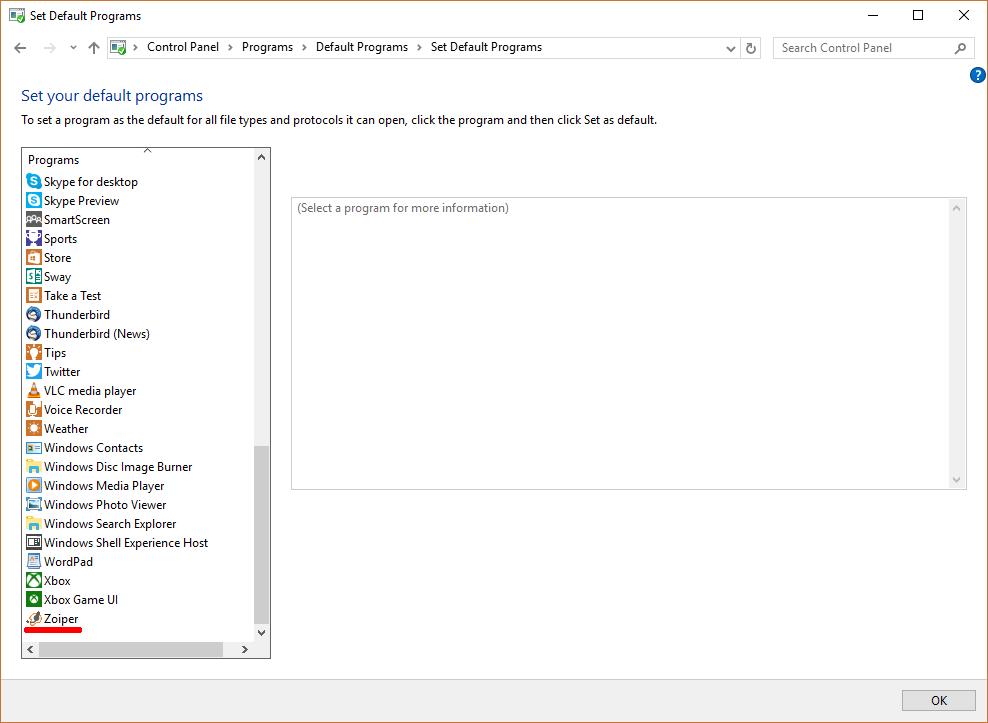The image size is (988, 723).
Task: Click the Windows Media Player icon
Action: (x=34, y=486)
